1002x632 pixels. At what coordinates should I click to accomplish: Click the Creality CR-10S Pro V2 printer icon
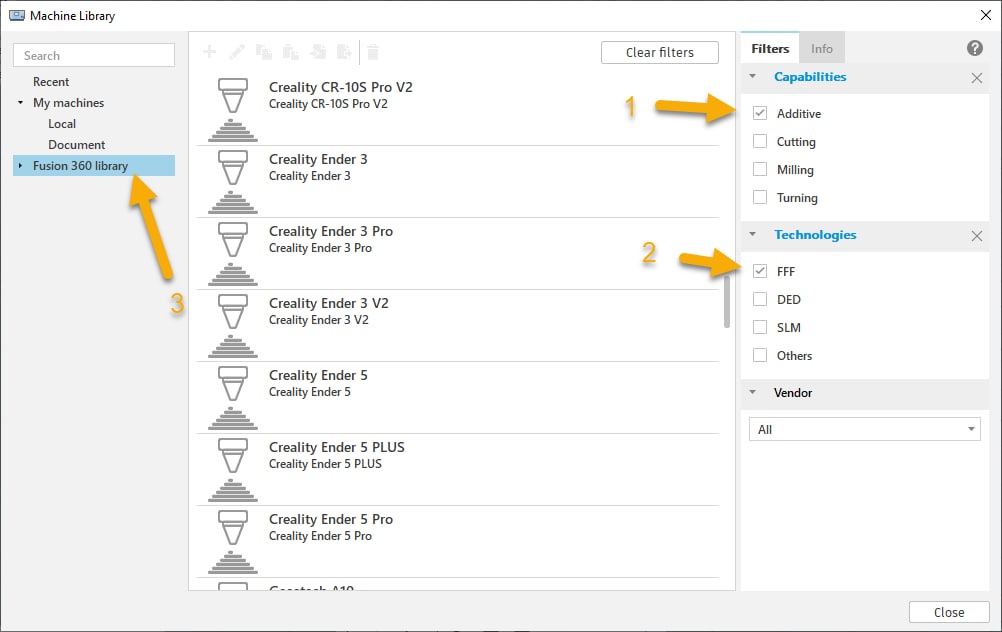233,109
